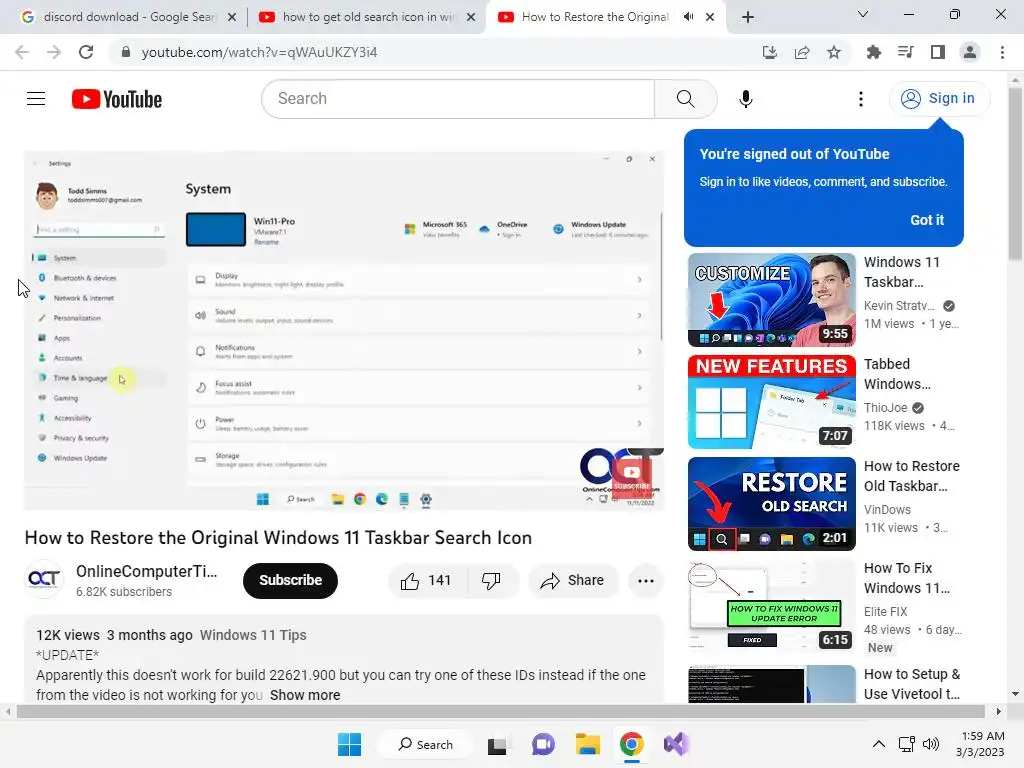Click taskbar Search box
This screenshot has width=1024, height=768.
tap(425, 744)
